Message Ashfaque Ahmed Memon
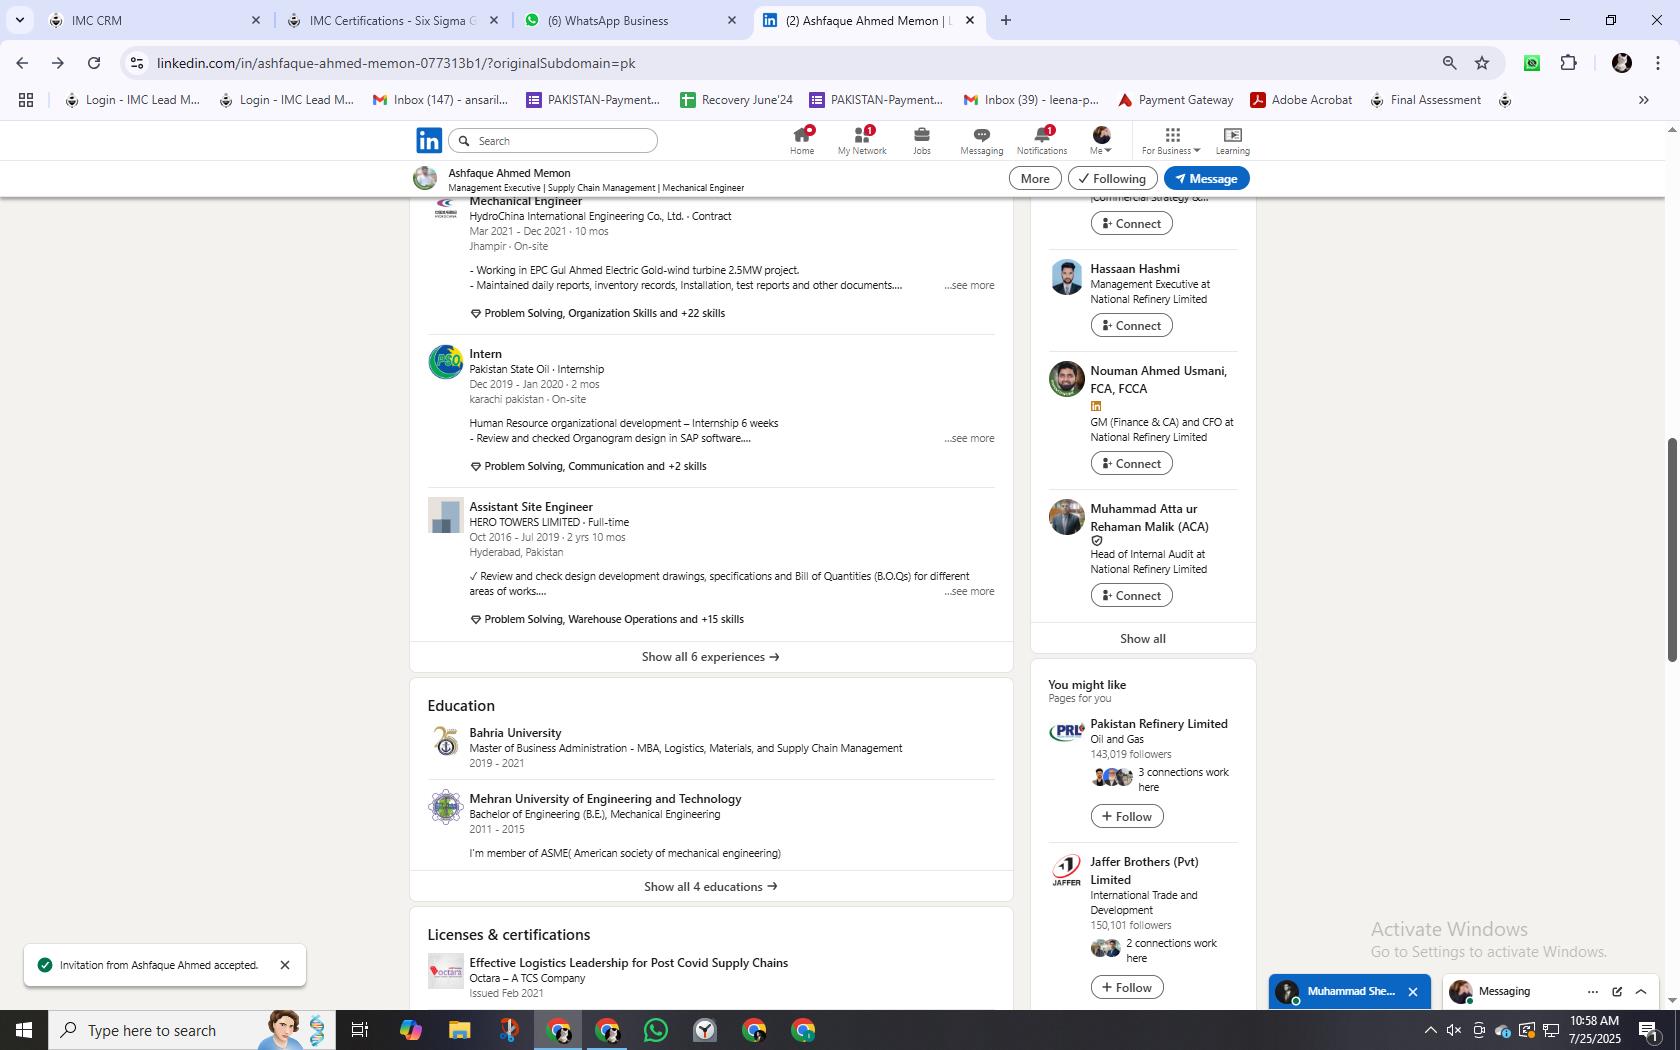 point(1206,178)
